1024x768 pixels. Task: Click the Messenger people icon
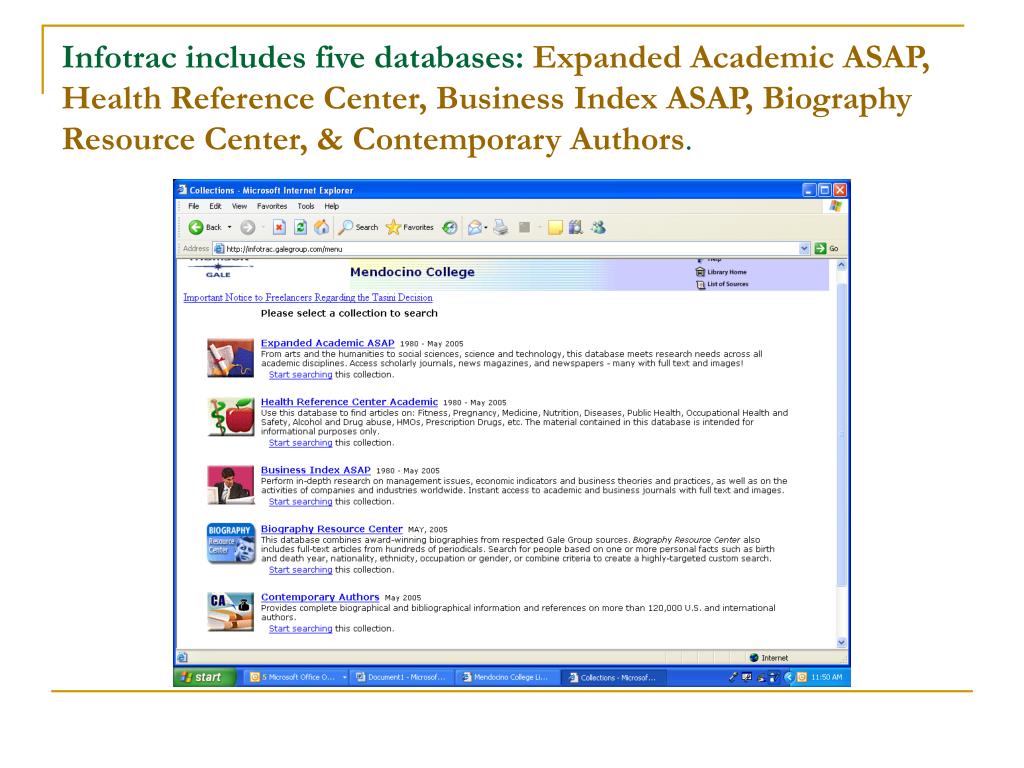pyautogui.click(x=598, y=227)
